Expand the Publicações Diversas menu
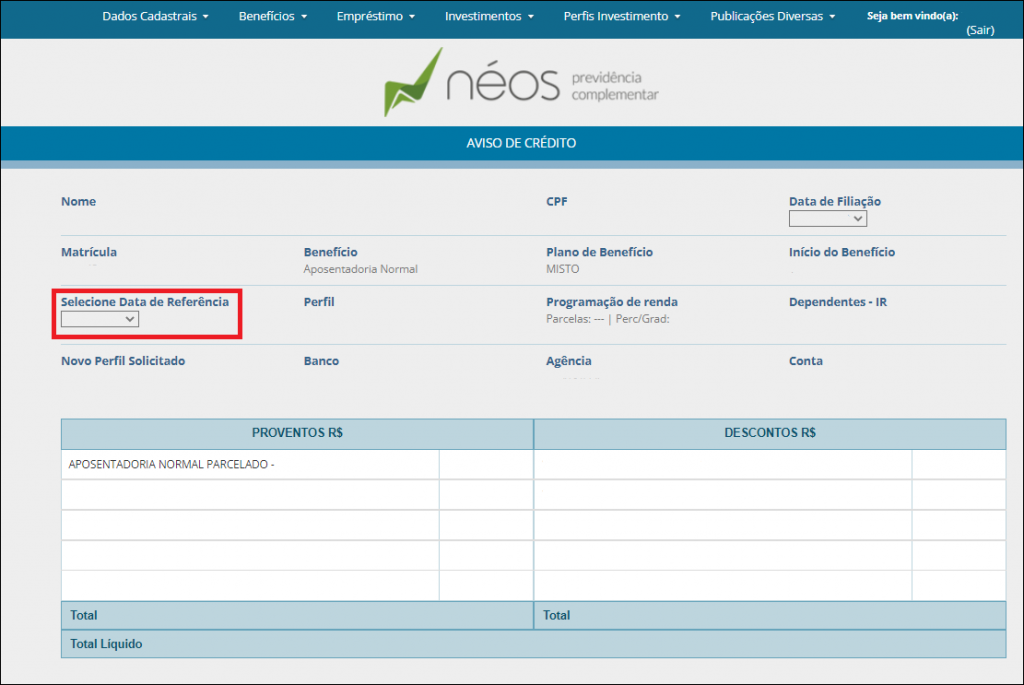The image size is (1024, 685). (x=772, y=17)
